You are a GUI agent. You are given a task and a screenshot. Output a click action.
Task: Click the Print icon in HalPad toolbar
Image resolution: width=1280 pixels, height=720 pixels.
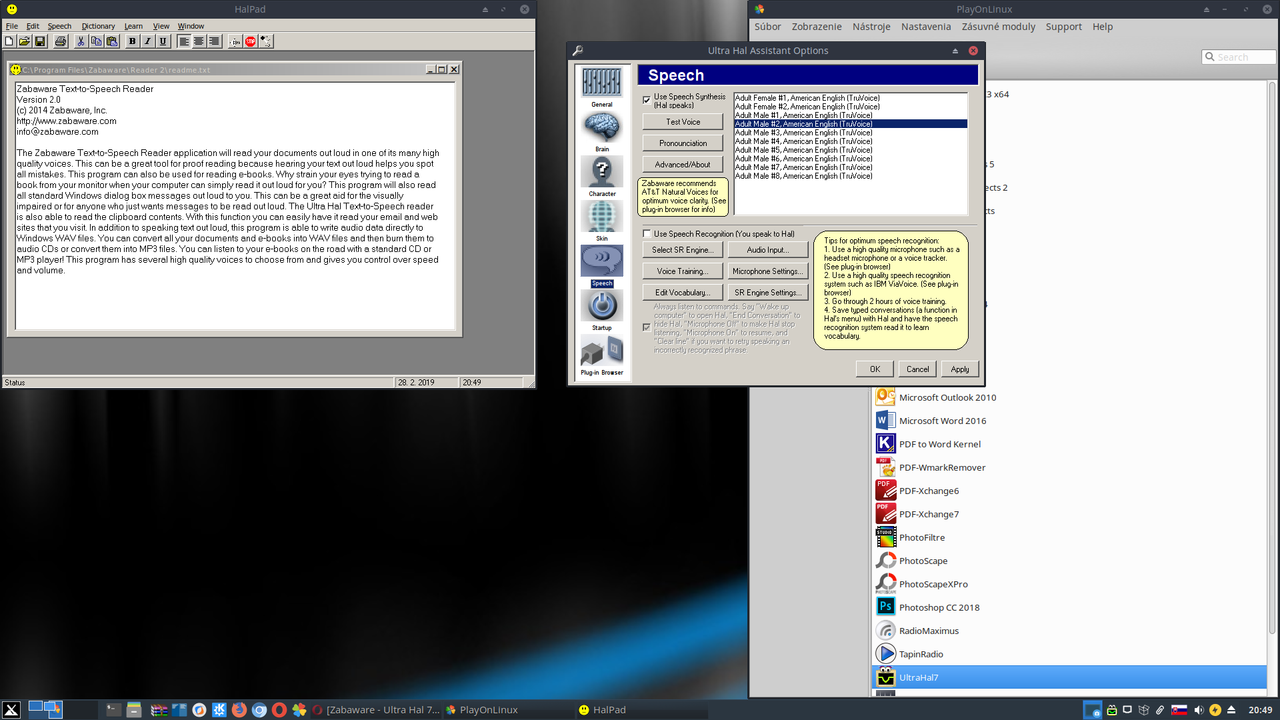point(61,41)
